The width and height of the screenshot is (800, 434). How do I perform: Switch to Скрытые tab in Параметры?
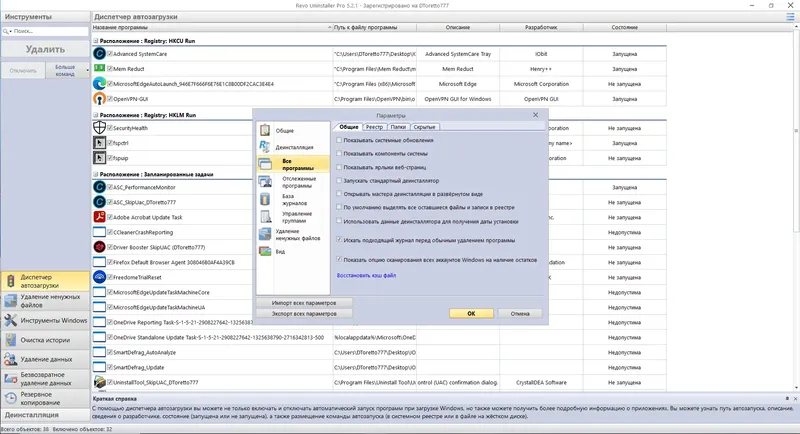(x=424, y=127)
